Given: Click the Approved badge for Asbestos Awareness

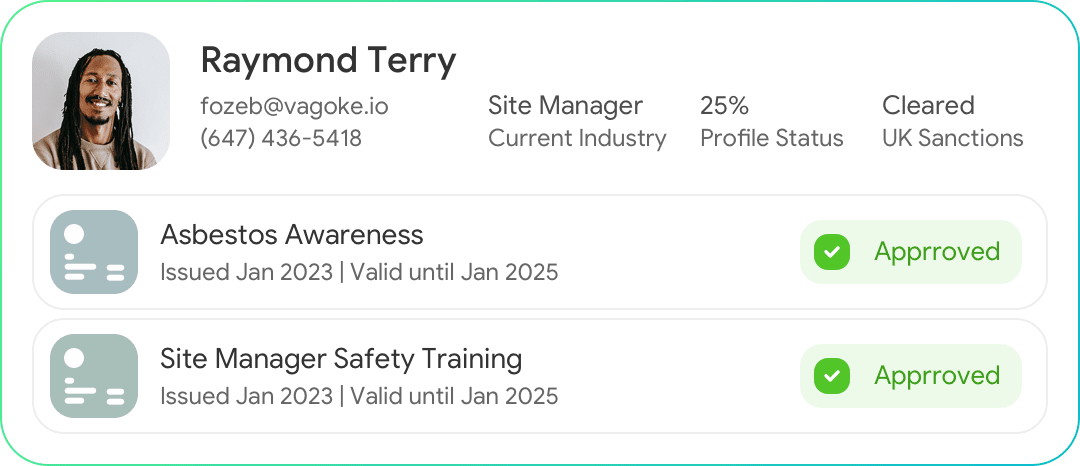Looking at the screenshot, I should pos(910,252).
